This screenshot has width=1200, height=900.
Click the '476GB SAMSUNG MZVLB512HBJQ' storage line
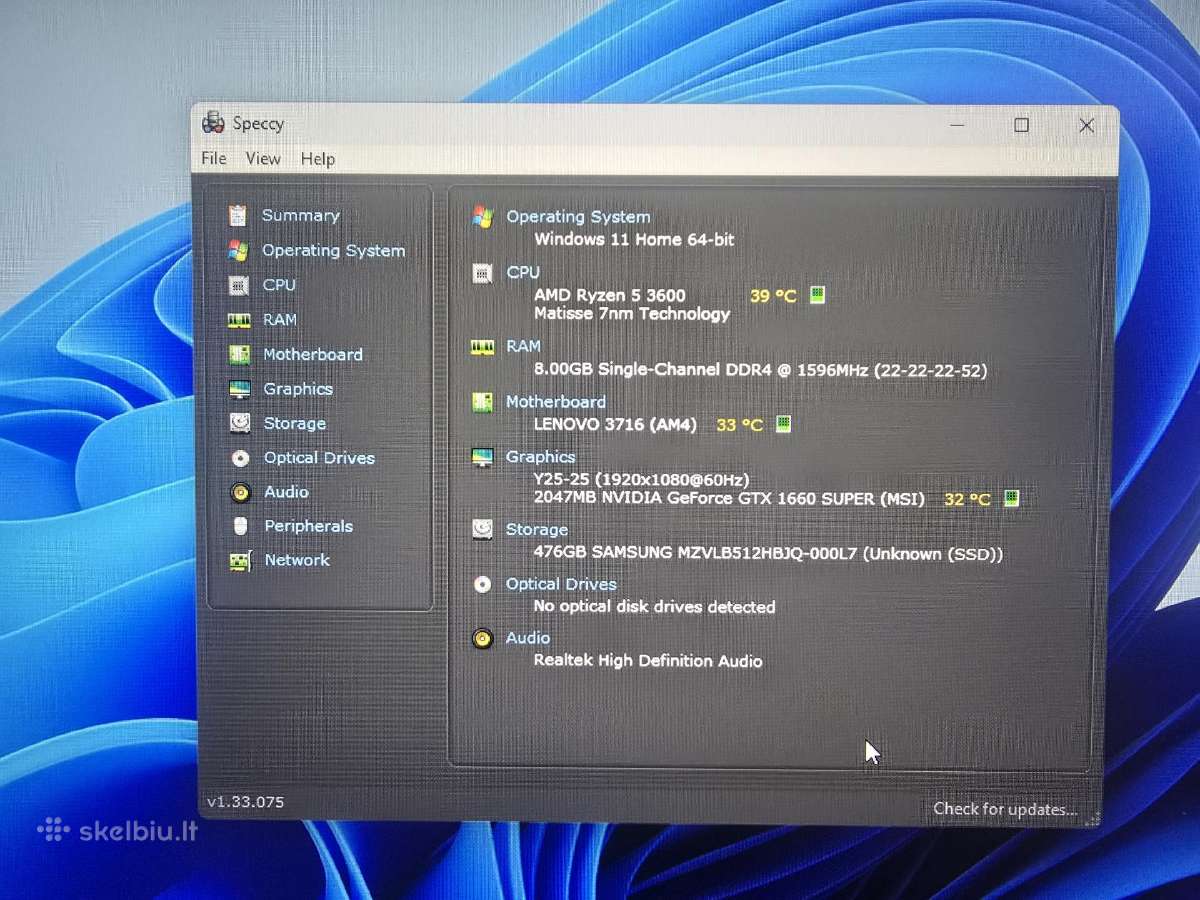[x=768, y=553]
